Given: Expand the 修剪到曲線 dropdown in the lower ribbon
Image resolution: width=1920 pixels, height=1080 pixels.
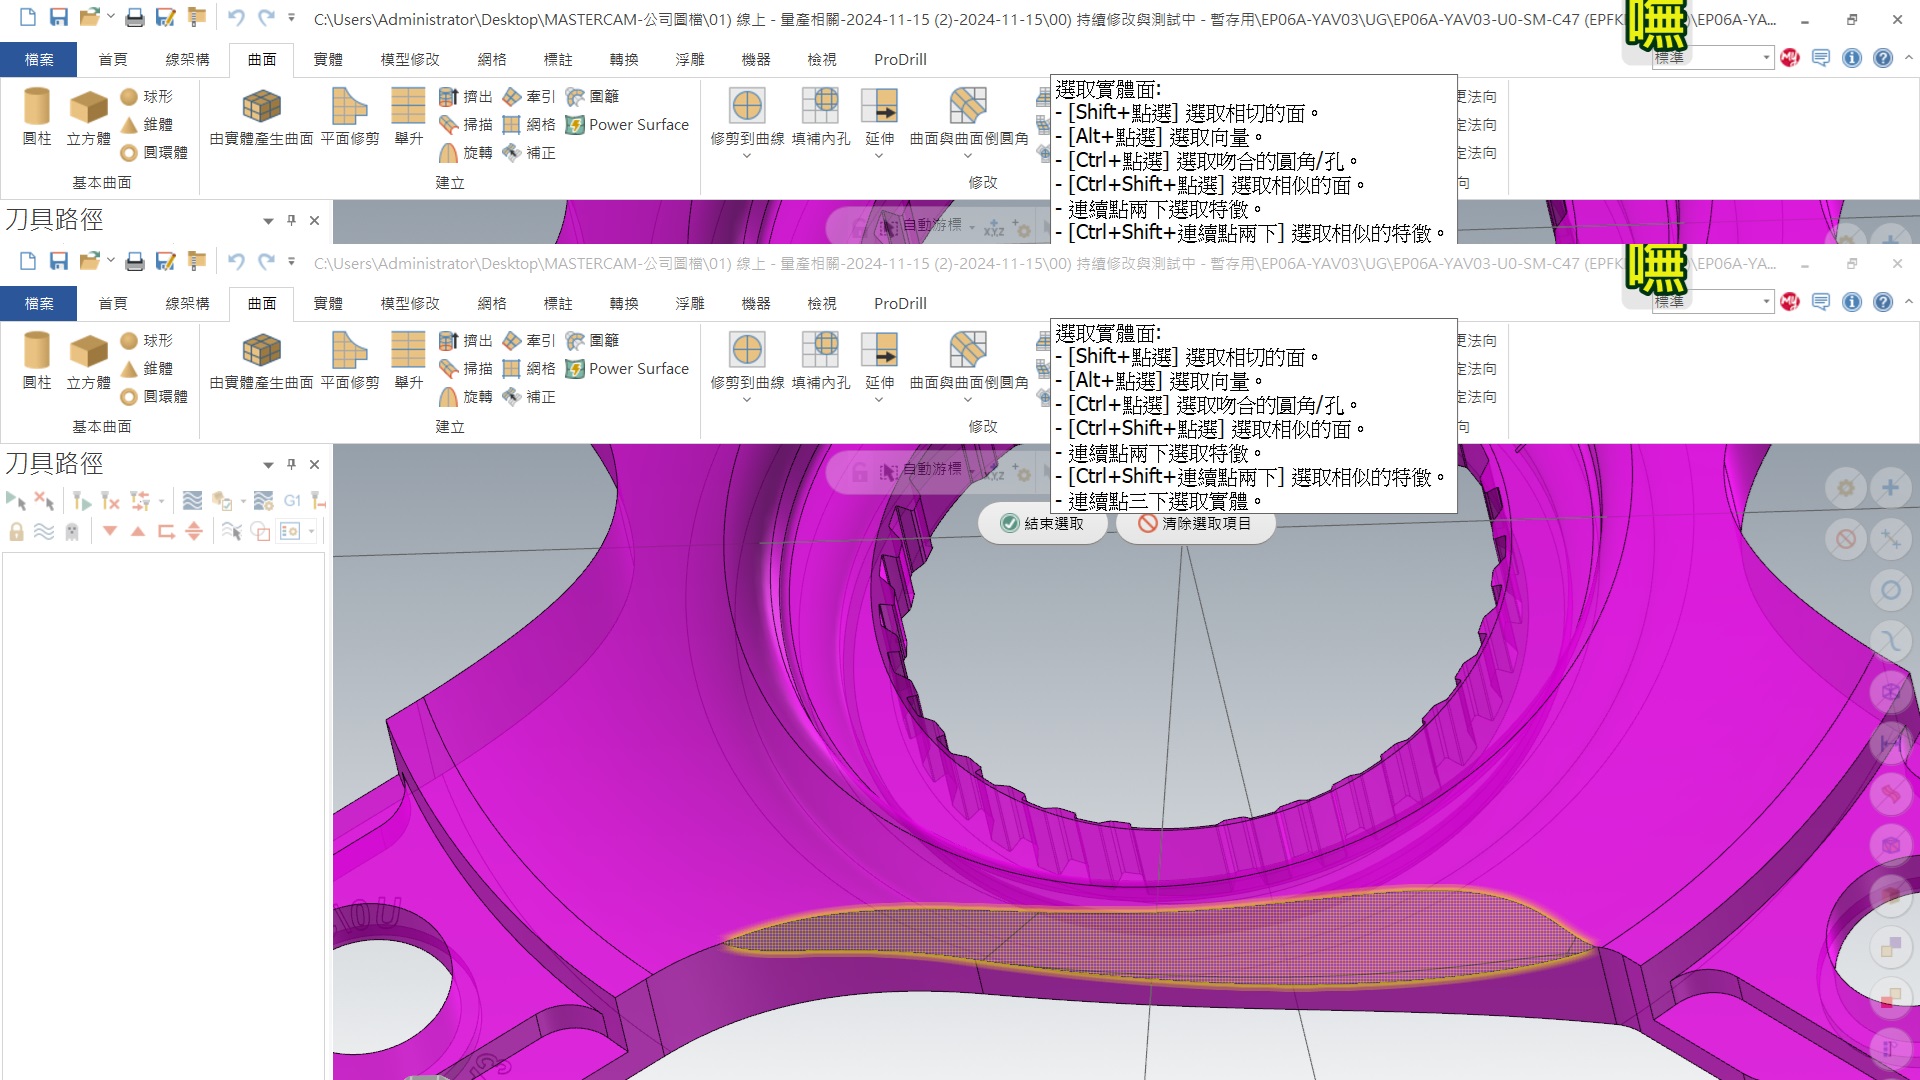Looking at the screenshot, I should click(747, 400).
